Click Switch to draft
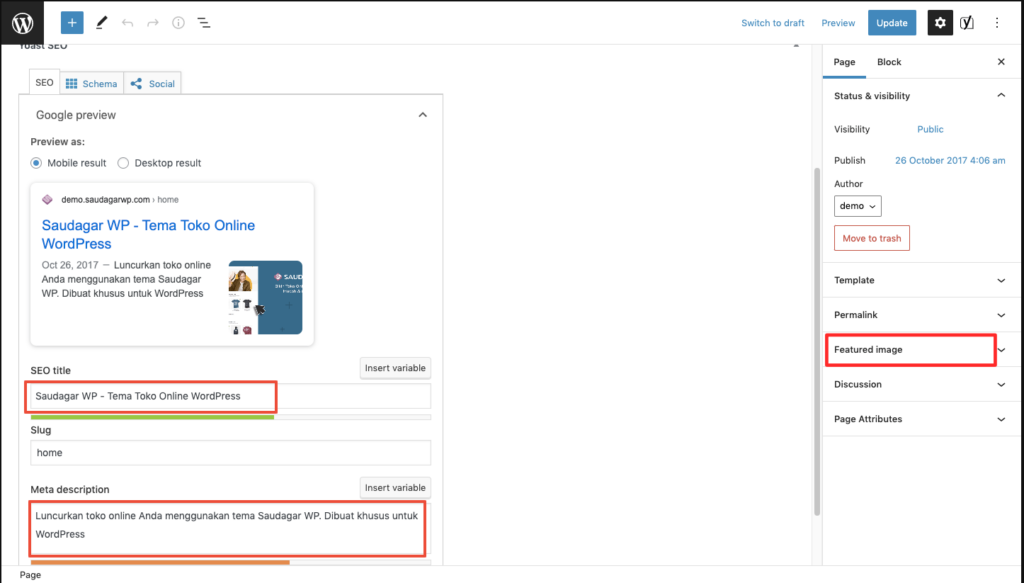This screenshot has width=1024, height=583. tap(773, 23)
